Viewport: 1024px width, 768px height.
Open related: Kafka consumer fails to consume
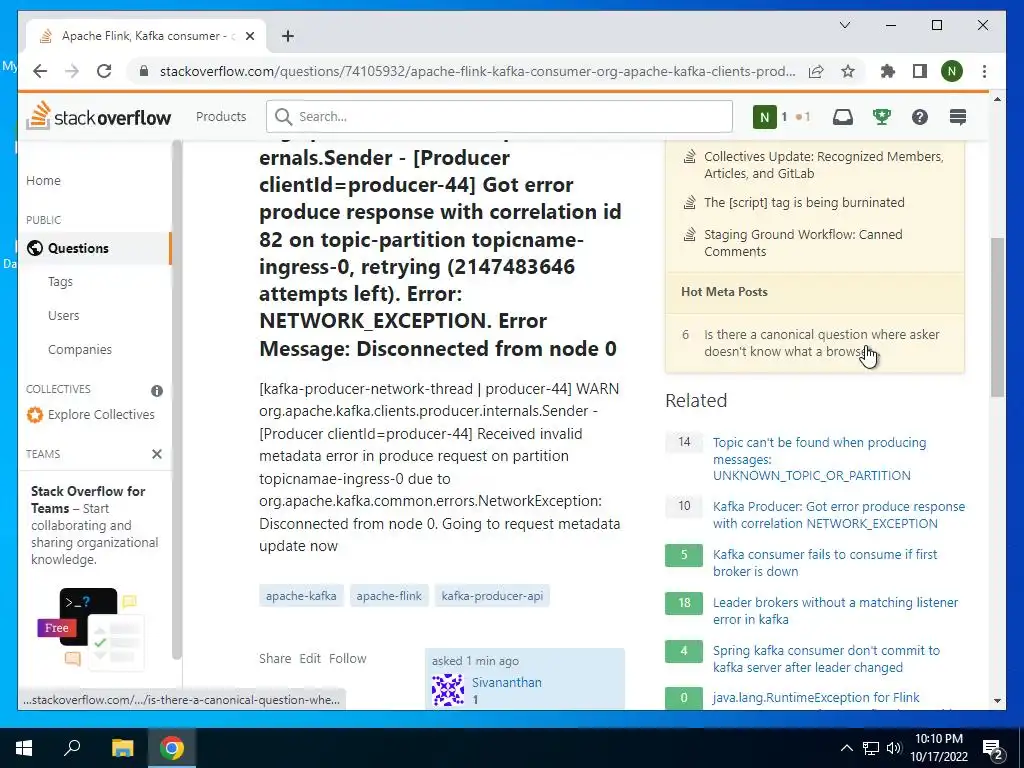[825, 562]
